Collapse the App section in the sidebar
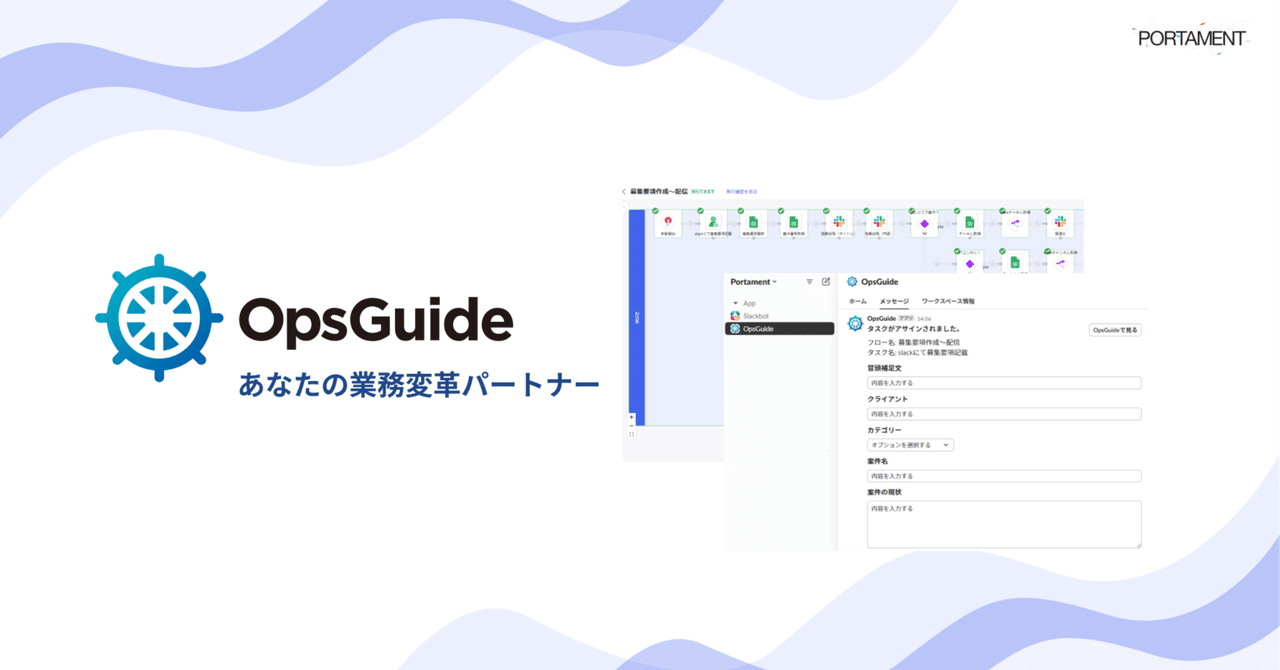The image size is (1280, 670). 735,303
